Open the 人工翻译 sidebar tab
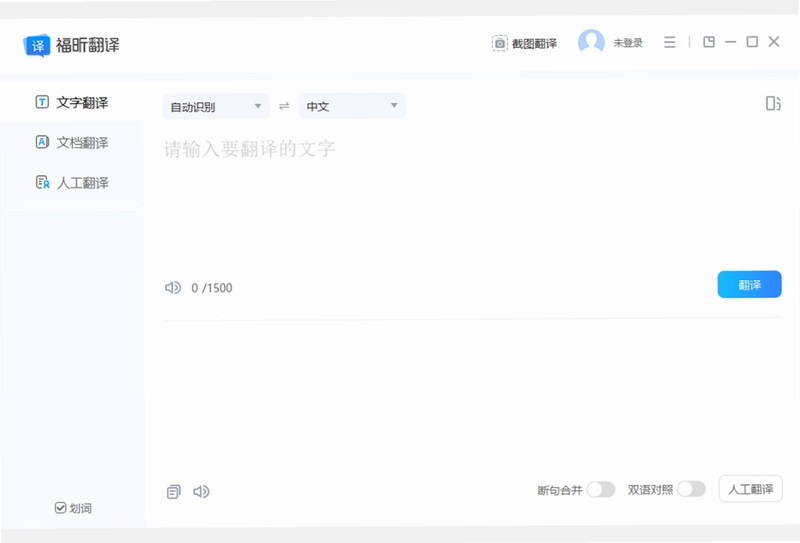 [x=72, y=183]
